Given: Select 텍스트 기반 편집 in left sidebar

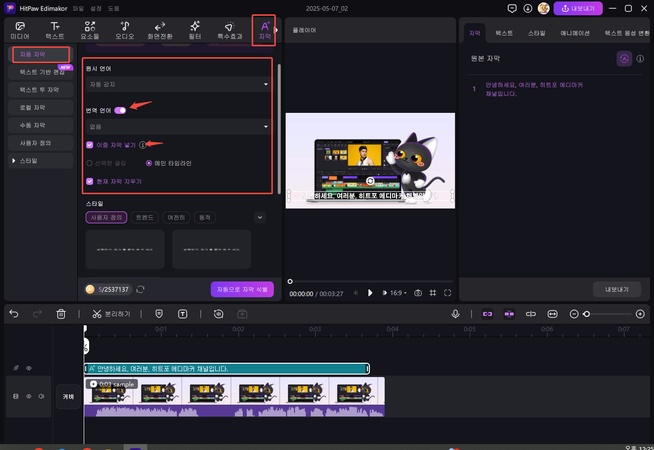Looking at the screenshot, I should (x=40, y=72).
